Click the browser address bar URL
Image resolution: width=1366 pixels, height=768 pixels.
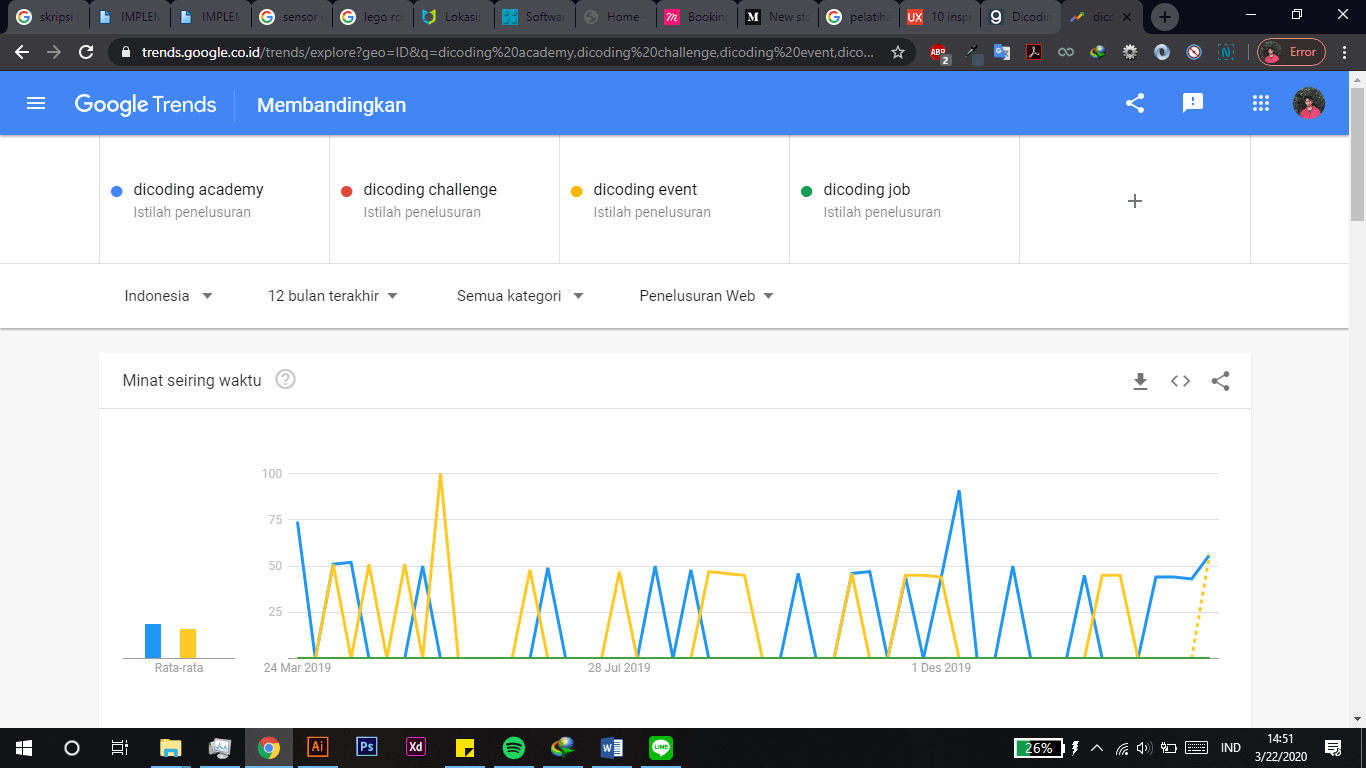[x=507, y=52]
